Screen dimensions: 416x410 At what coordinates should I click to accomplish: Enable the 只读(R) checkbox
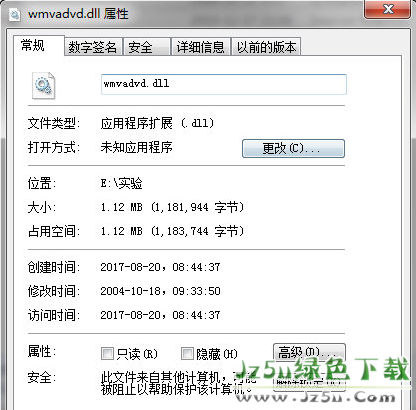(107, 353)
